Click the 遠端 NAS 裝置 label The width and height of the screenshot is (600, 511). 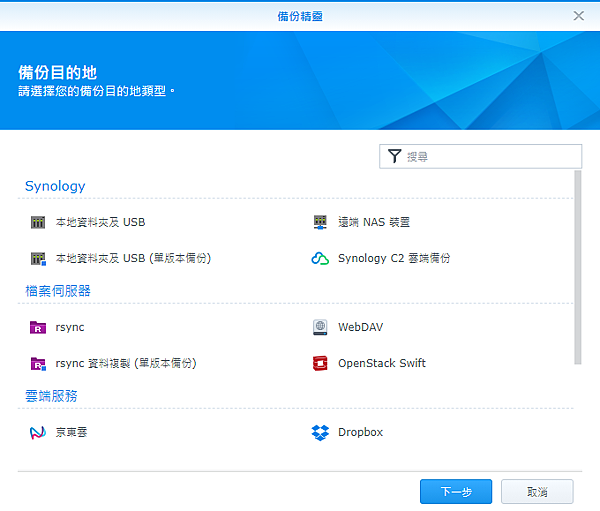[x=374, y=222]
